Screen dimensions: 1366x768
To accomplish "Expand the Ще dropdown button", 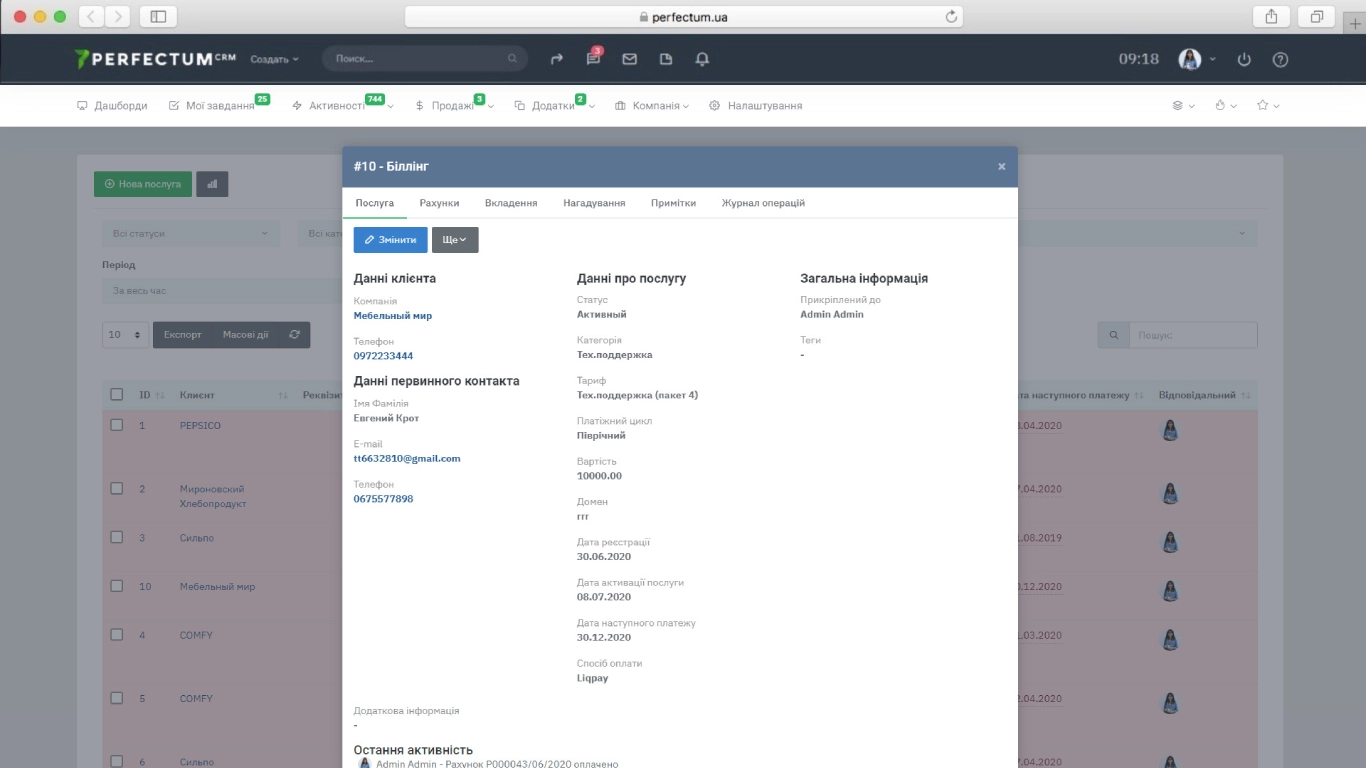I will tap(455, 240).
